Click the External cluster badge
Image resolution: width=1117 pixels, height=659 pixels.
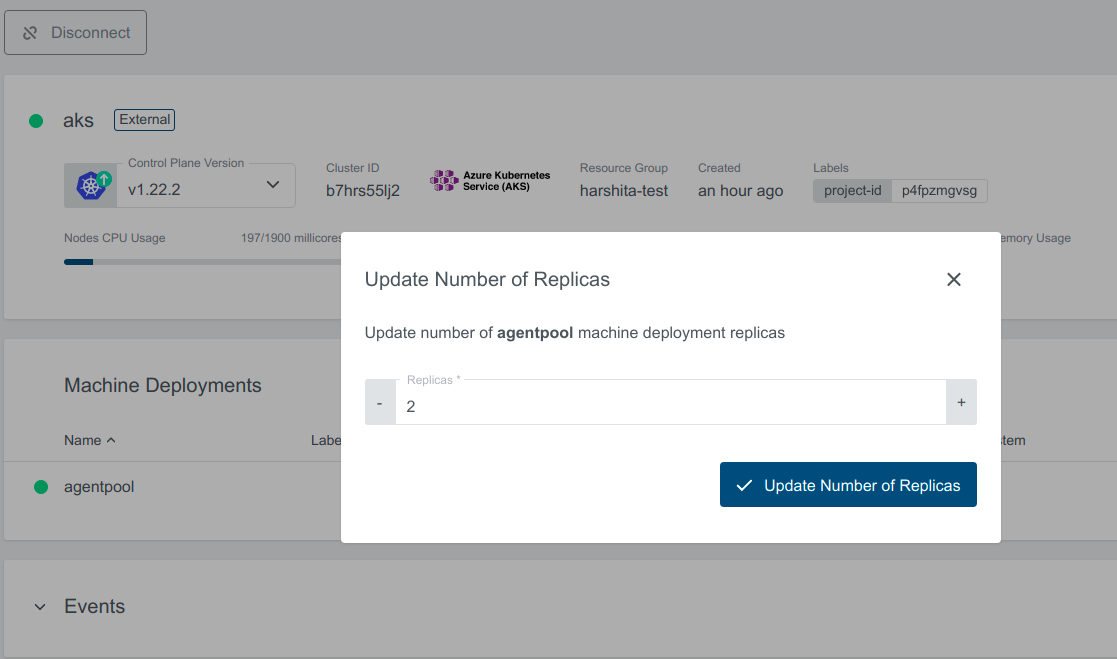(144, 119)
